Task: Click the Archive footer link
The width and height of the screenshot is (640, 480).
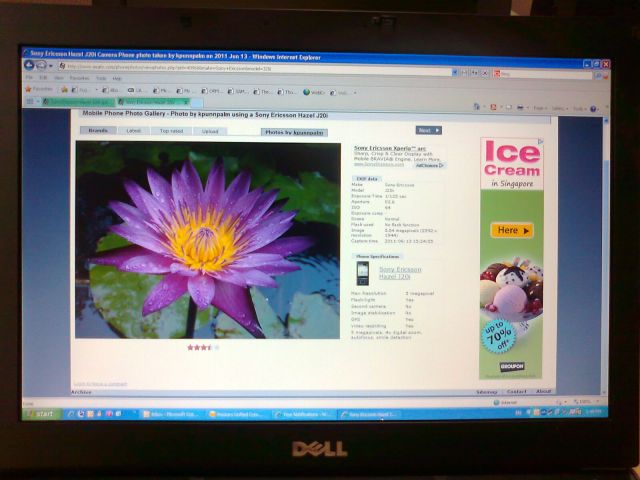Action: (81, 392)
